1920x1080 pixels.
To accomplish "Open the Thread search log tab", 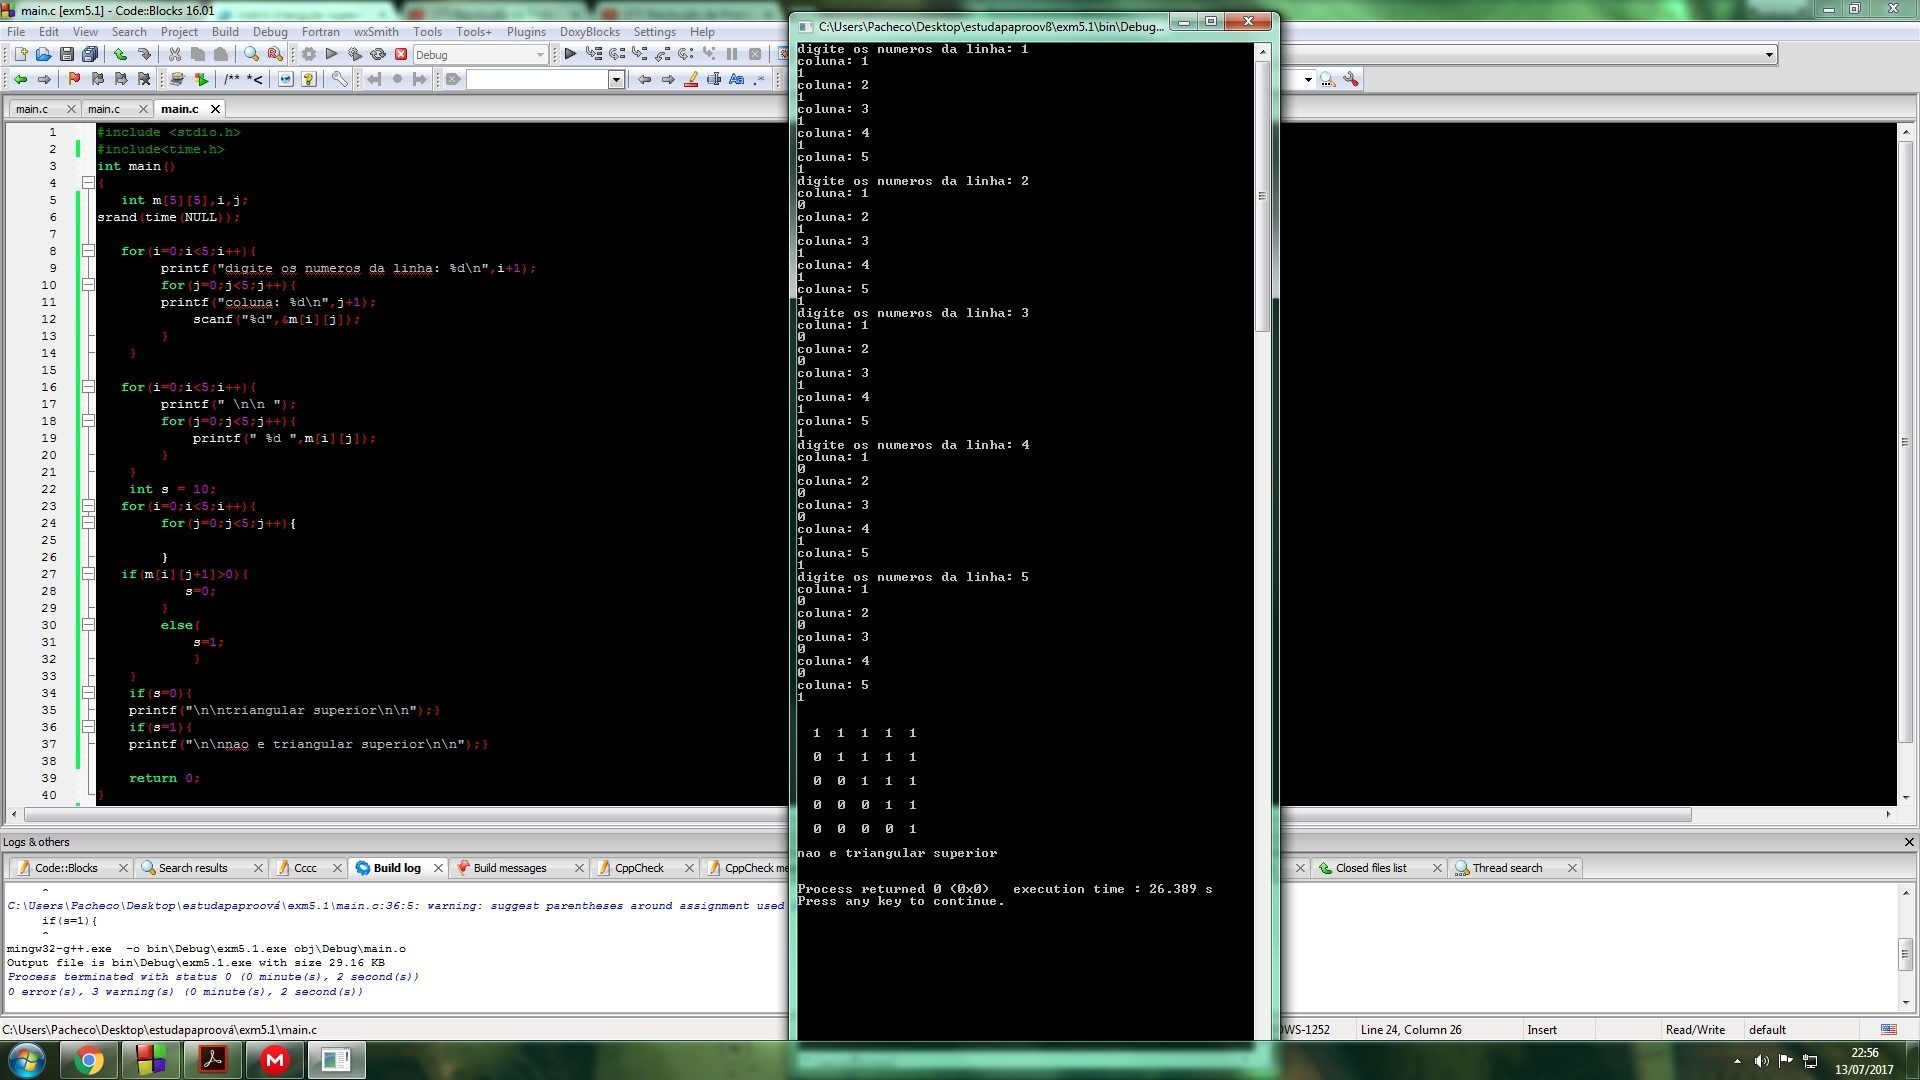I will [1507, 868].
